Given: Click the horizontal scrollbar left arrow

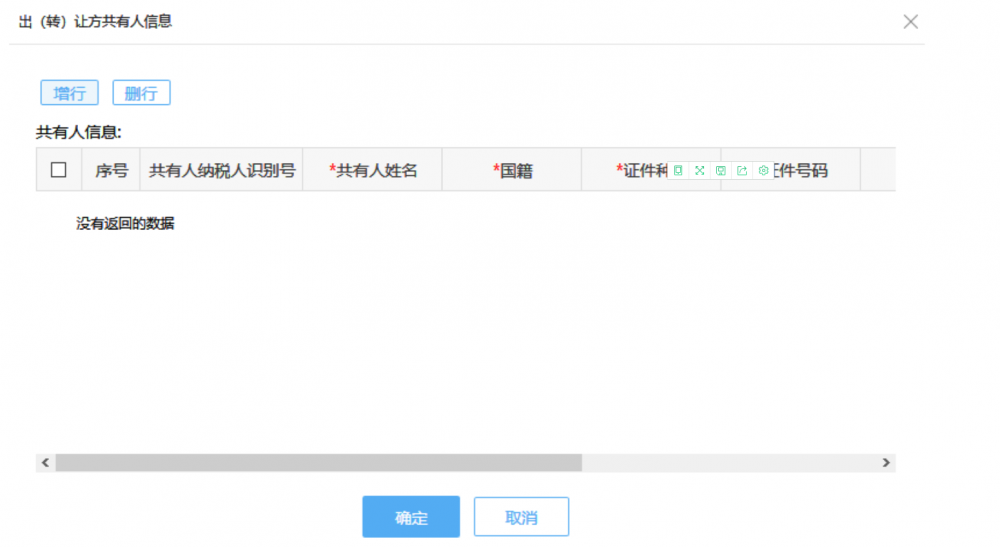Looking at the screenshot, I should pyautogui.click(x=45, y=463).
